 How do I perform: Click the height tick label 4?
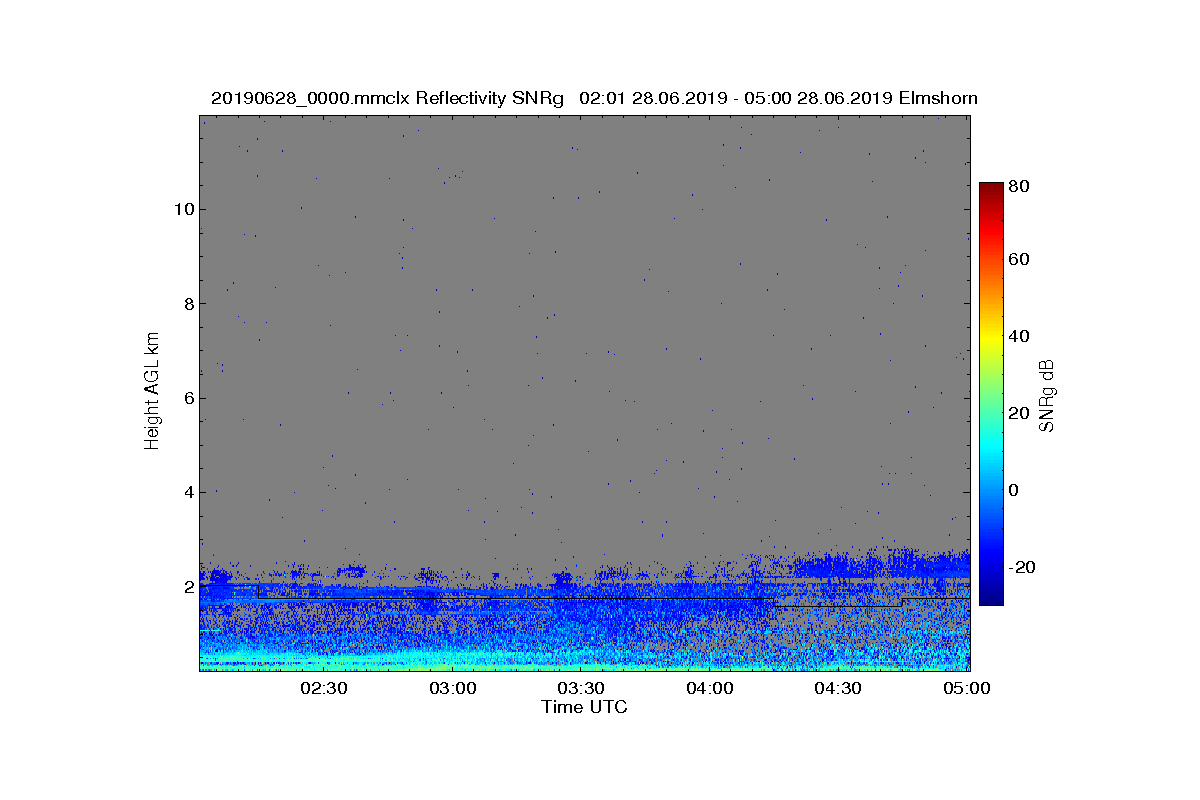pos(188,492)
